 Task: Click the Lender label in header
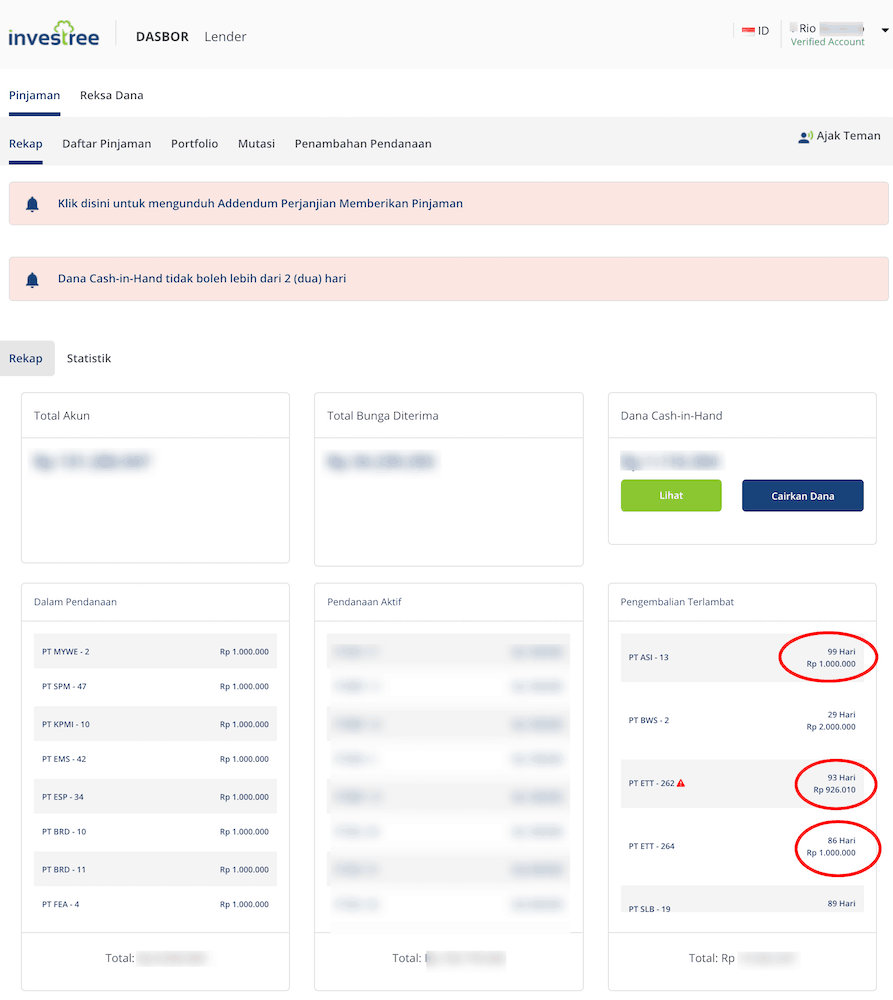pos(225,37)
